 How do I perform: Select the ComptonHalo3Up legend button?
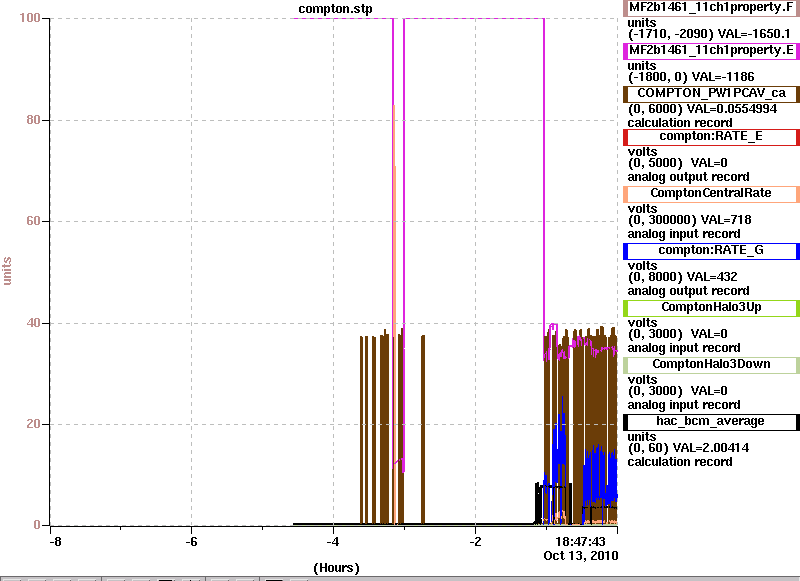pos(711,308)
